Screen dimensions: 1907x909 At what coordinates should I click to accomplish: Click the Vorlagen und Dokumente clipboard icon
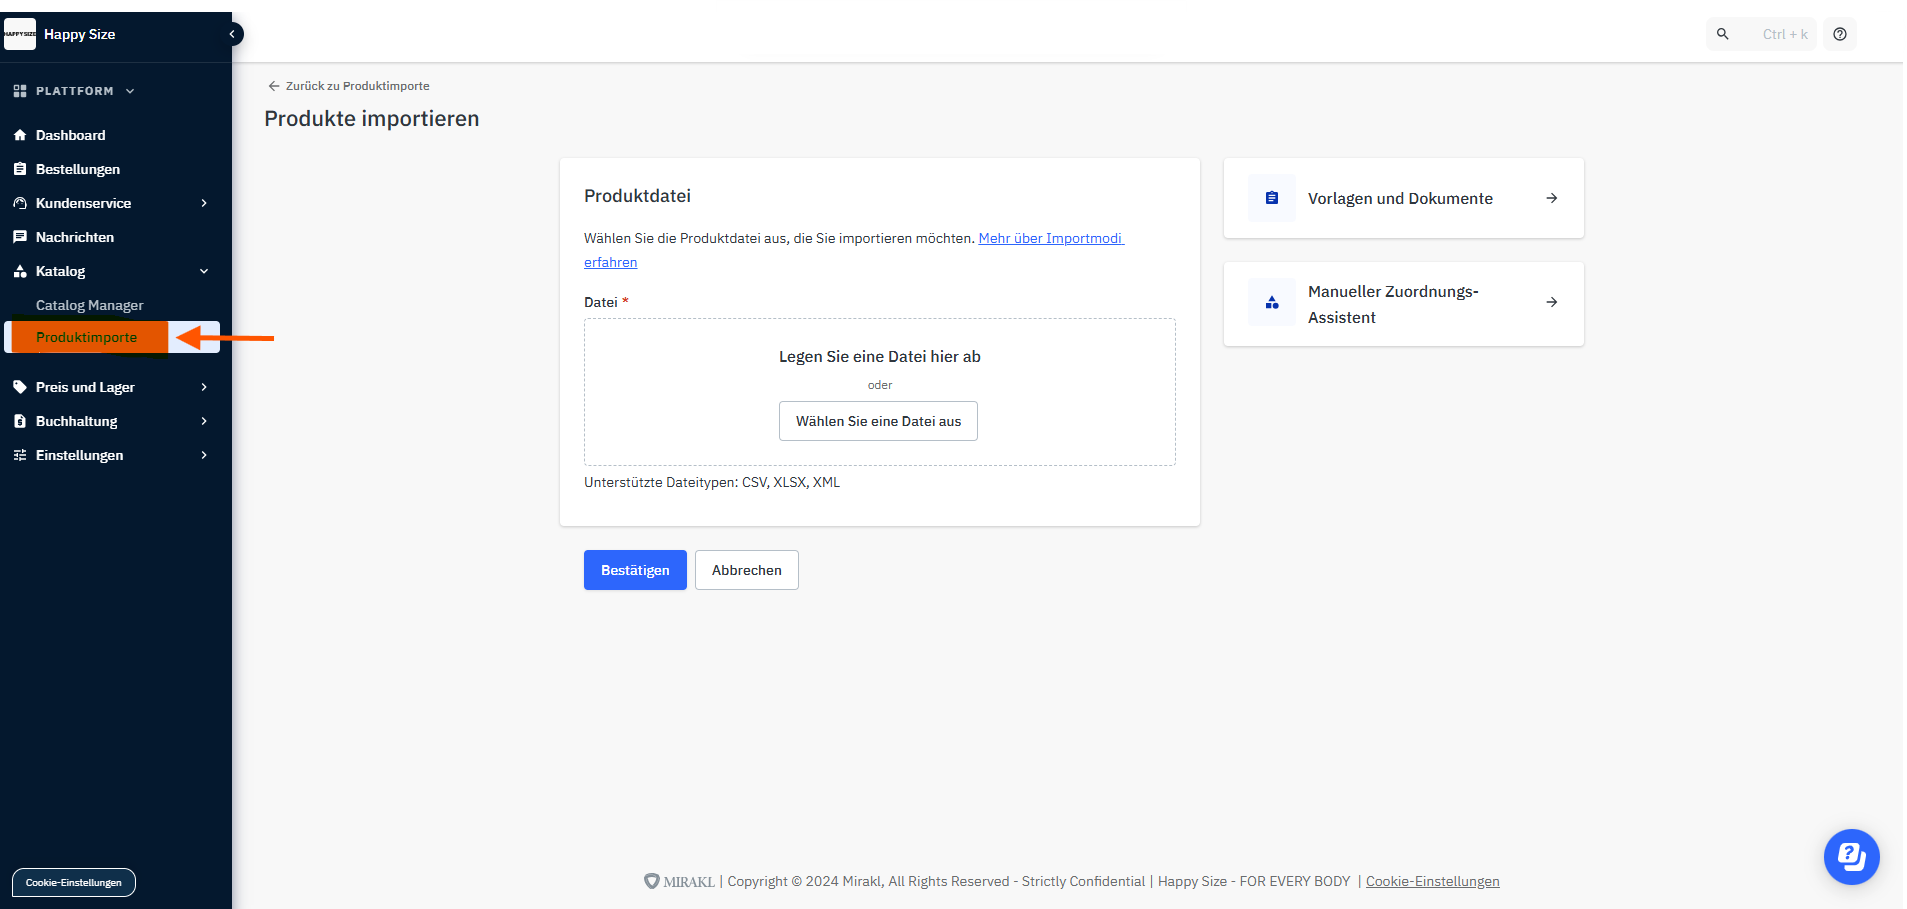pos(1271,198)
